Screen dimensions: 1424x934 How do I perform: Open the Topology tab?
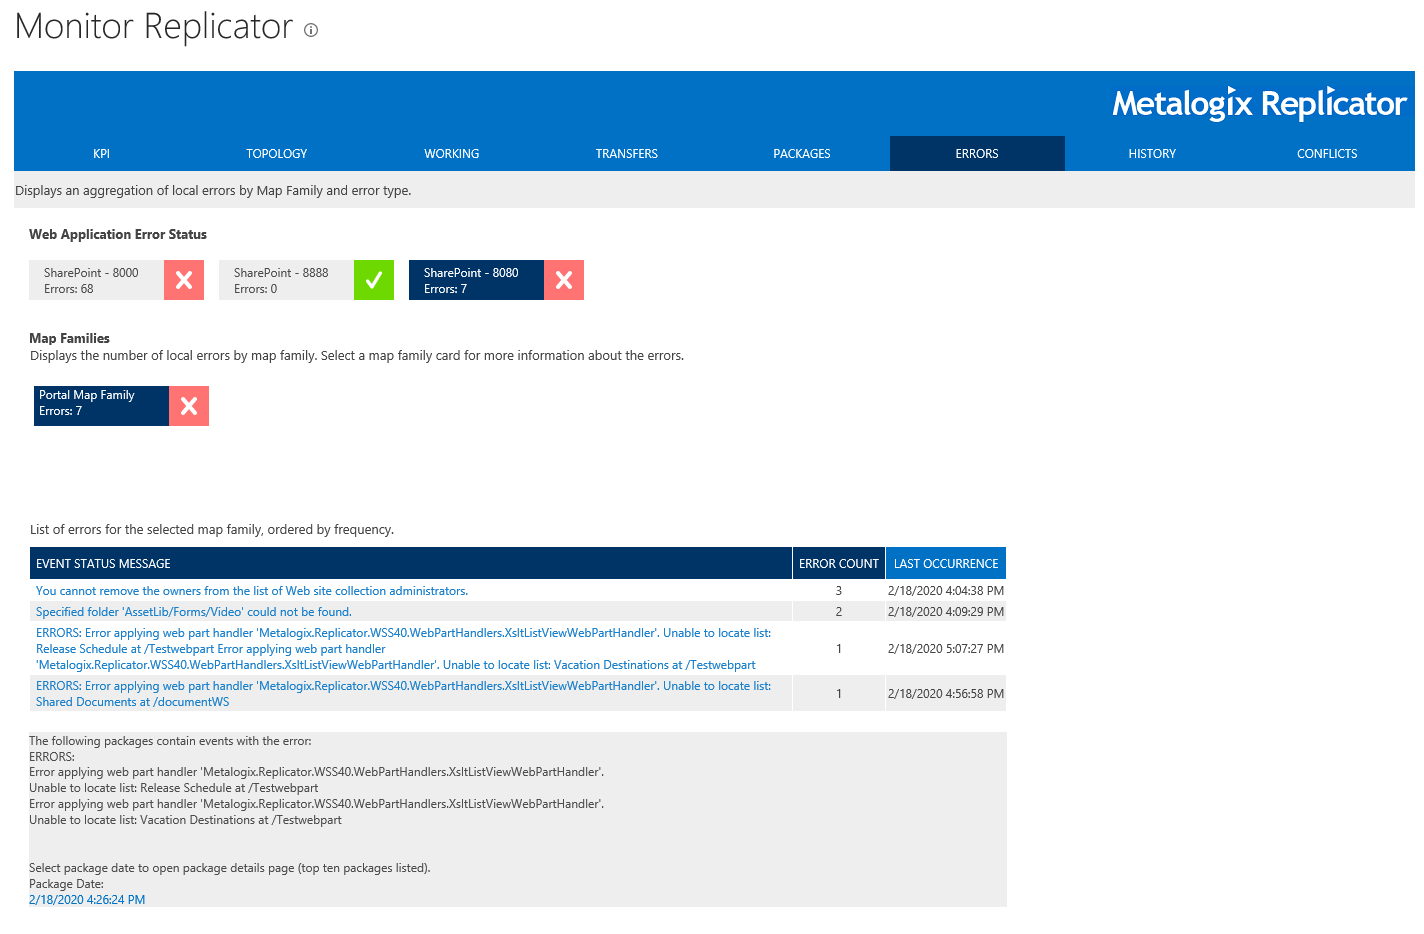pos(276,153)
